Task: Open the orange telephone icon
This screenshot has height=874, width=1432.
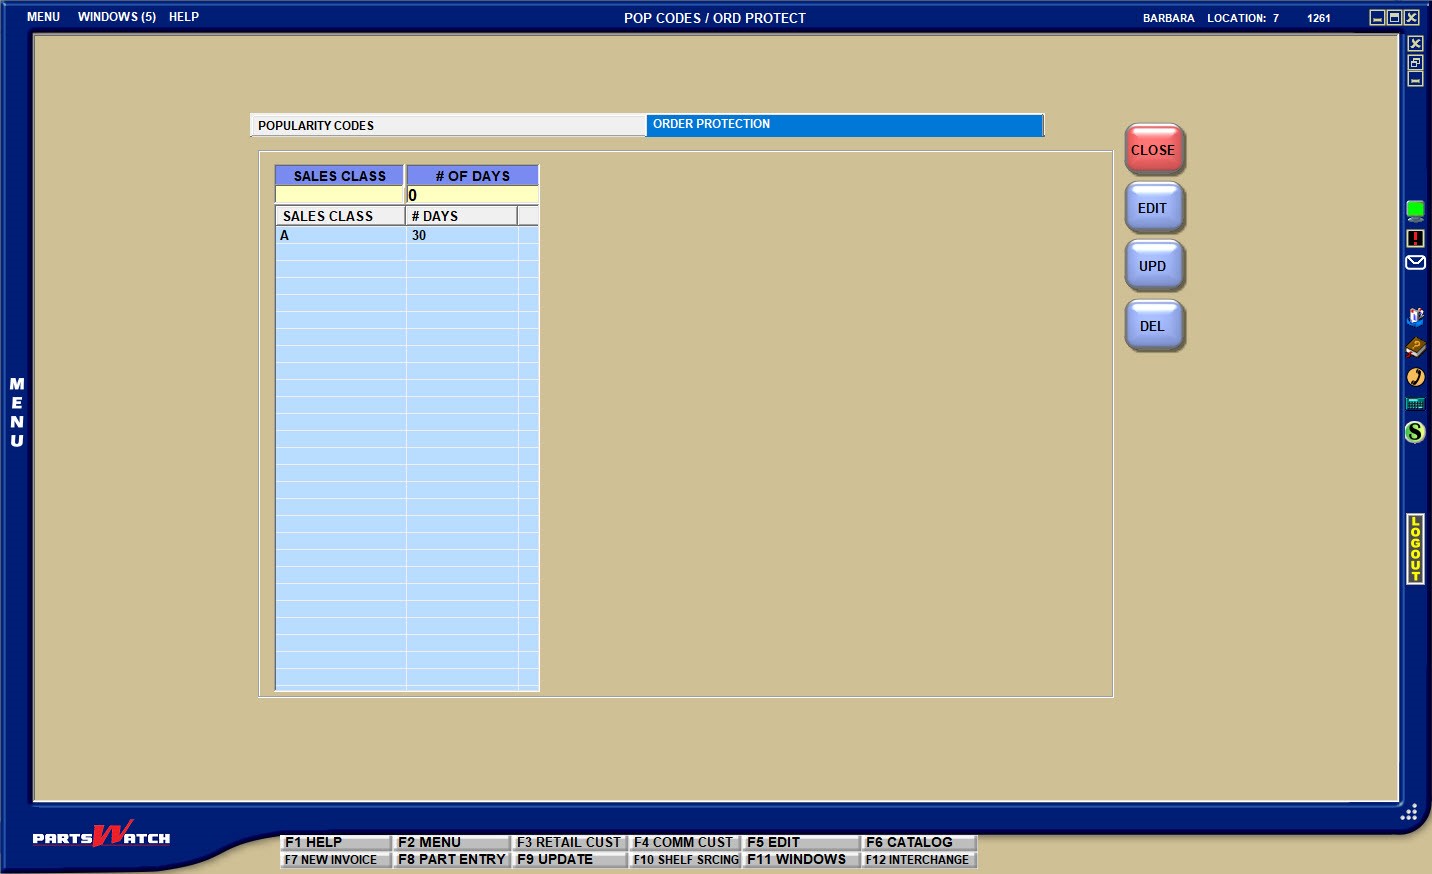Action: (1415, 377)
